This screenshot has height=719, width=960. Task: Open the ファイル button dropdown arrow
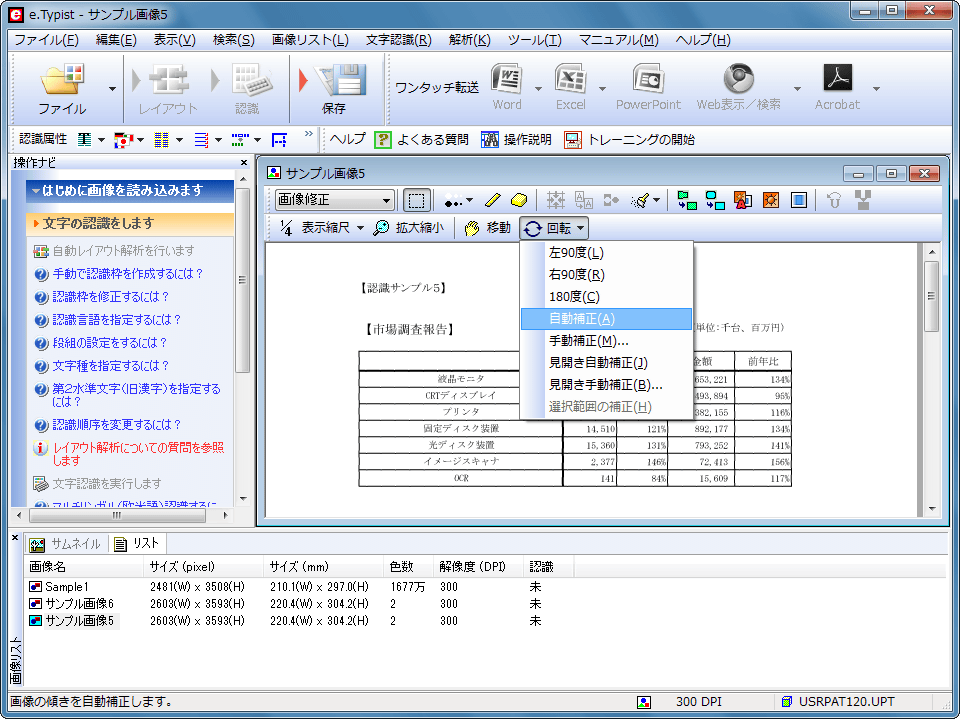click(x=112, y=89)
